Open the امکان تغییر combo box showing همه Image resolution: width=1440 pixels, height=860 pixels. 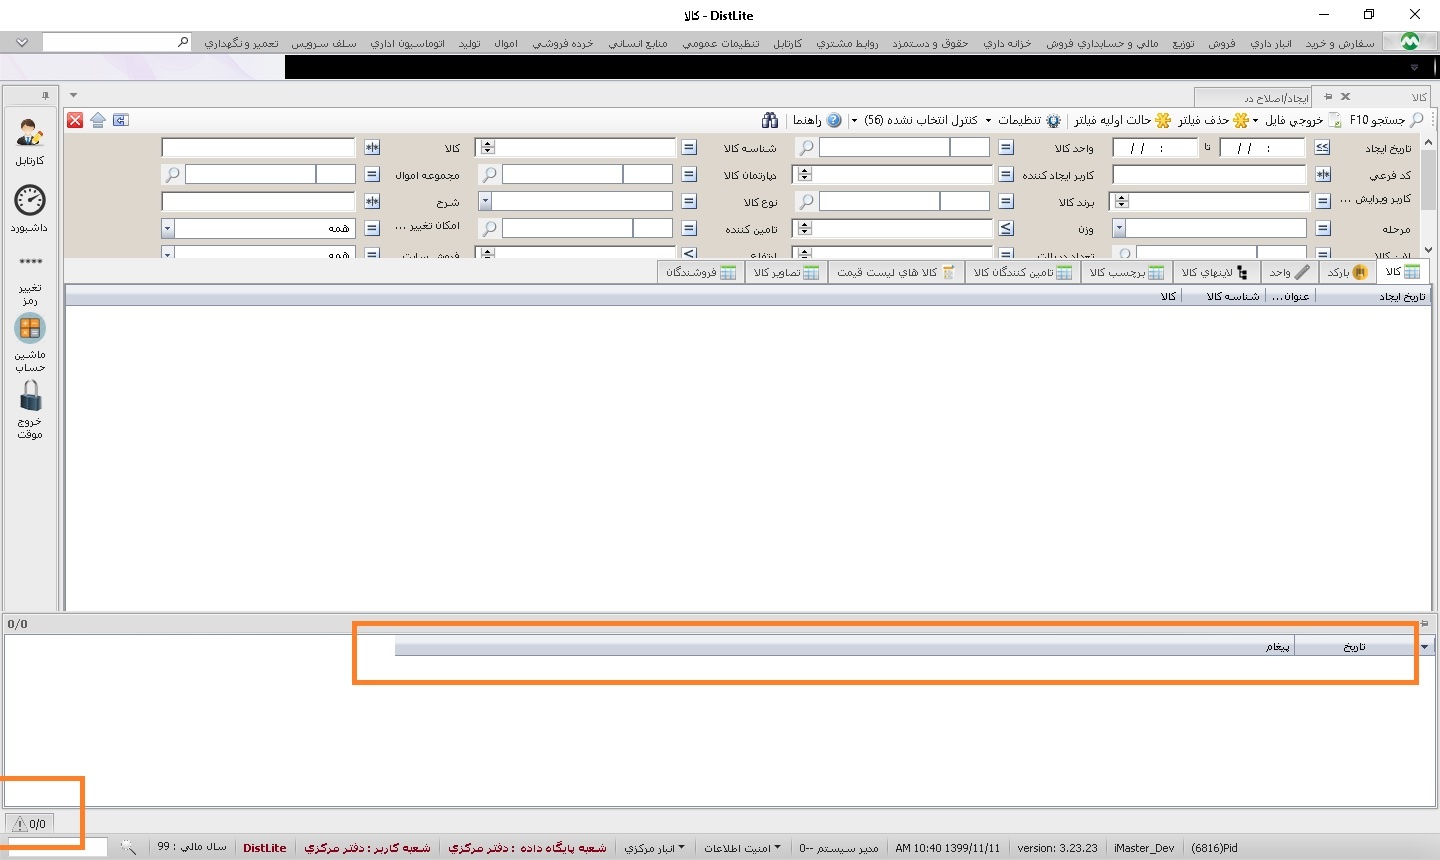168,229
